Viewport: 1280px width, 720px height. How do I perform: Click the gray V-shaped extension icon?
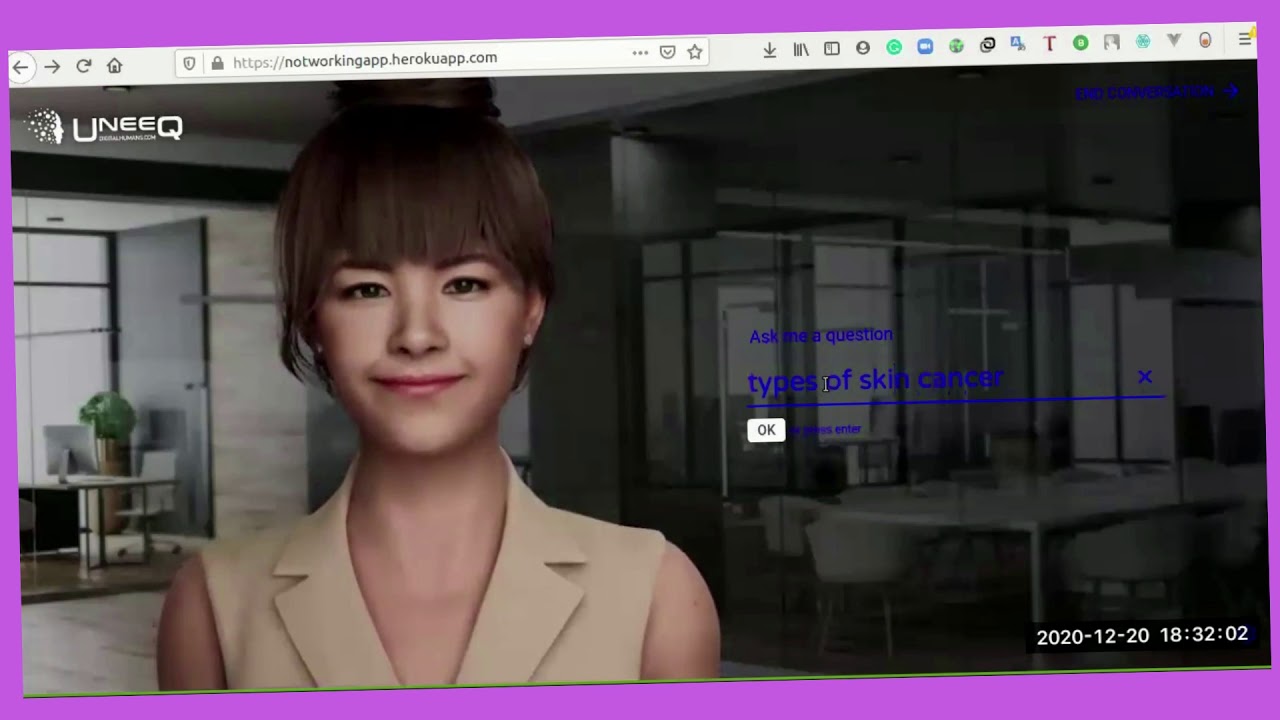[1174, 40]
